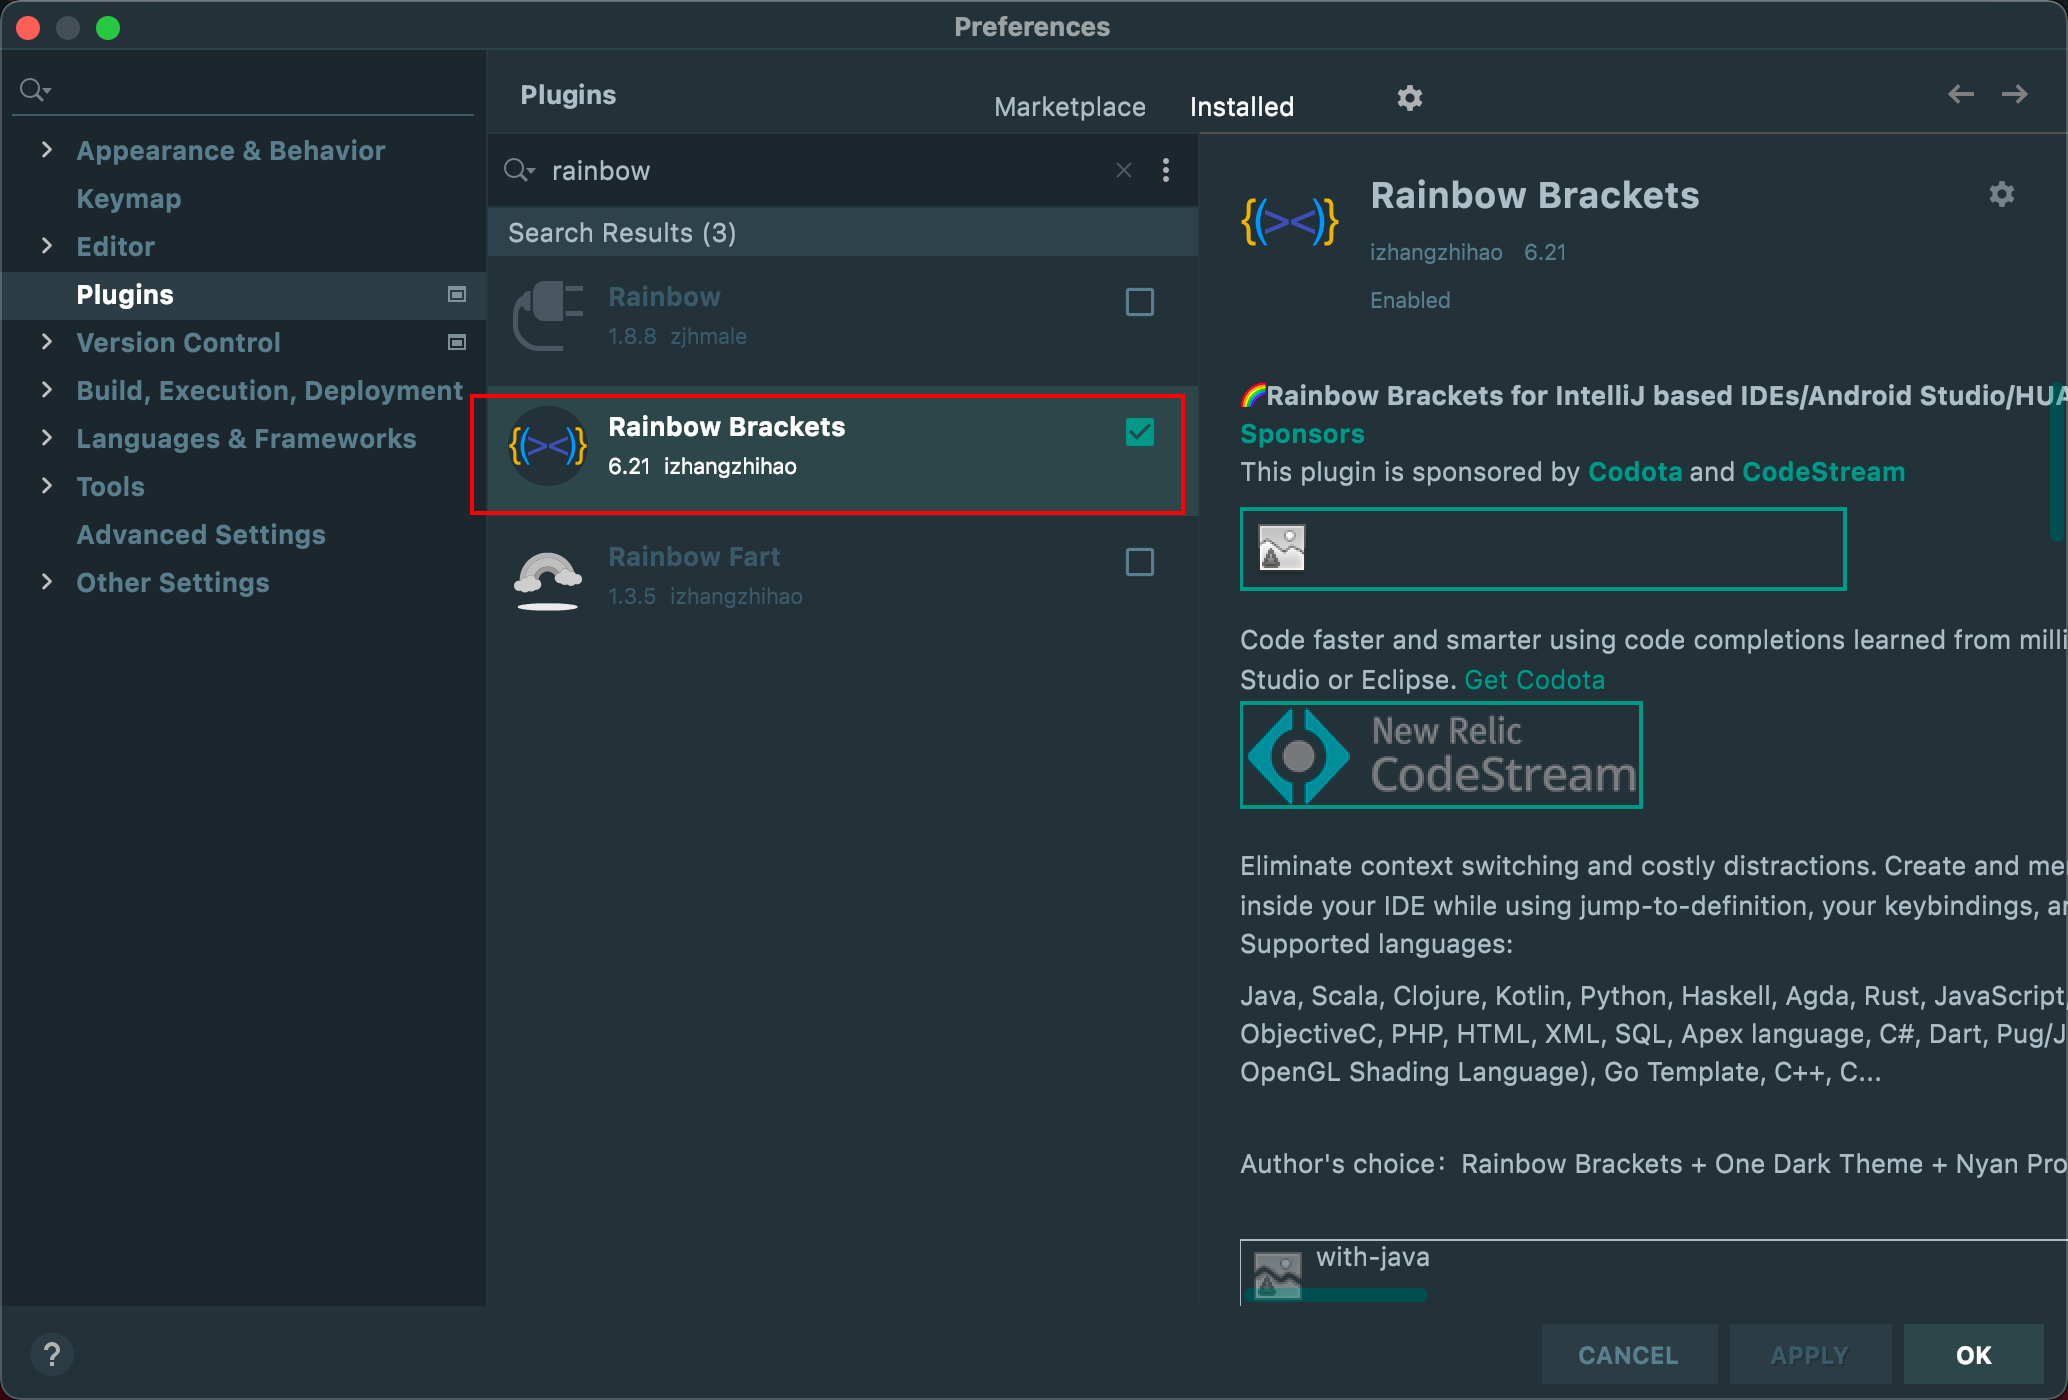Enable the Rainbow plugin checkbox
This screenshot has height=1400, width=2068.
pyautogui.click(x=1139, y=302)
